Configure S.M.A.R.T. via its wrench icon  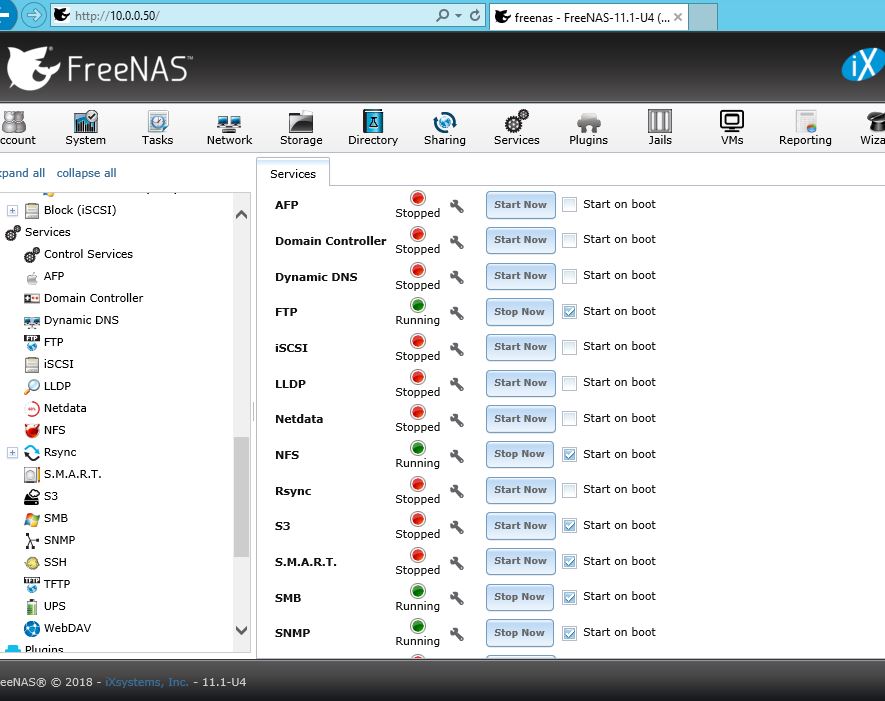(x=457, y=563)
